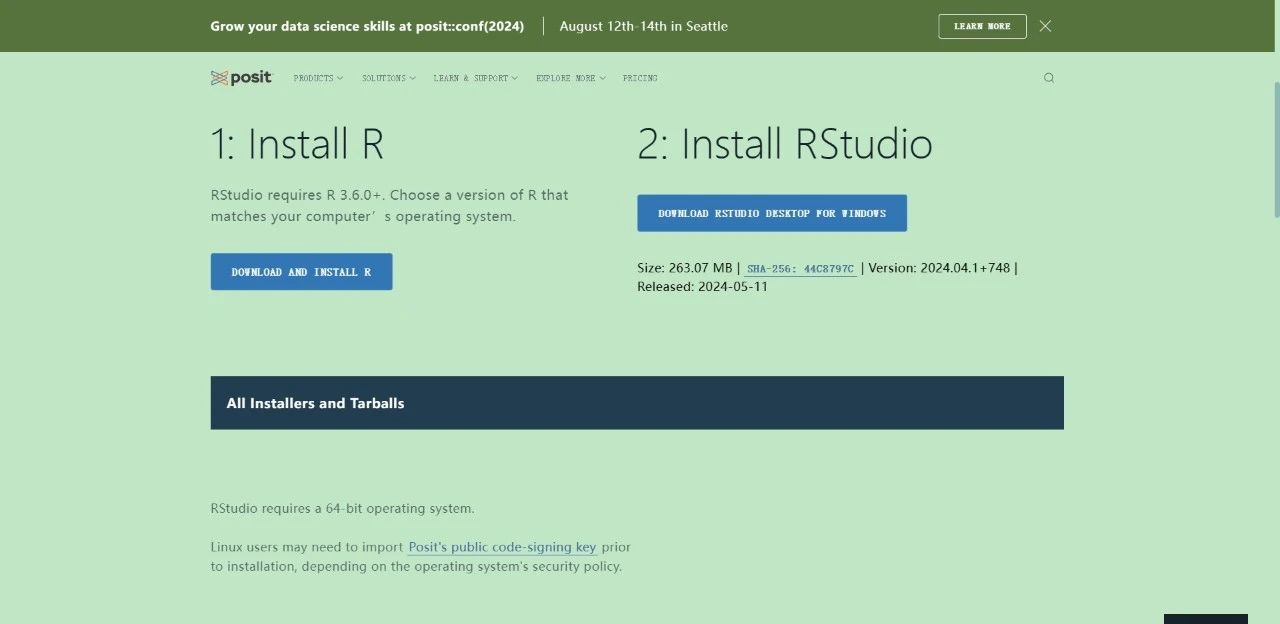Image resolution: width=1280 pixels, height=624 pixels.
Task: Open the SHA-256 checksum link
Action: click(x=800, y=269)
